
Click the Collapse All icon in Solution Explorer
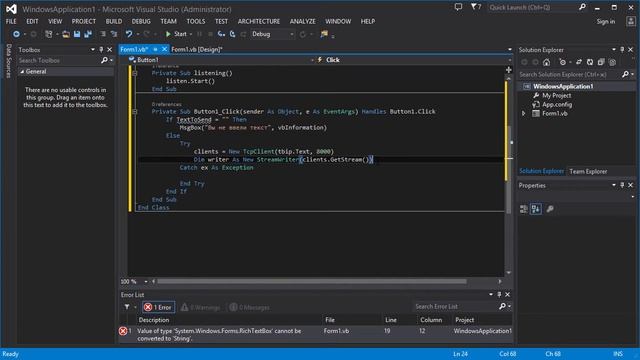click(x=601, y=62)
